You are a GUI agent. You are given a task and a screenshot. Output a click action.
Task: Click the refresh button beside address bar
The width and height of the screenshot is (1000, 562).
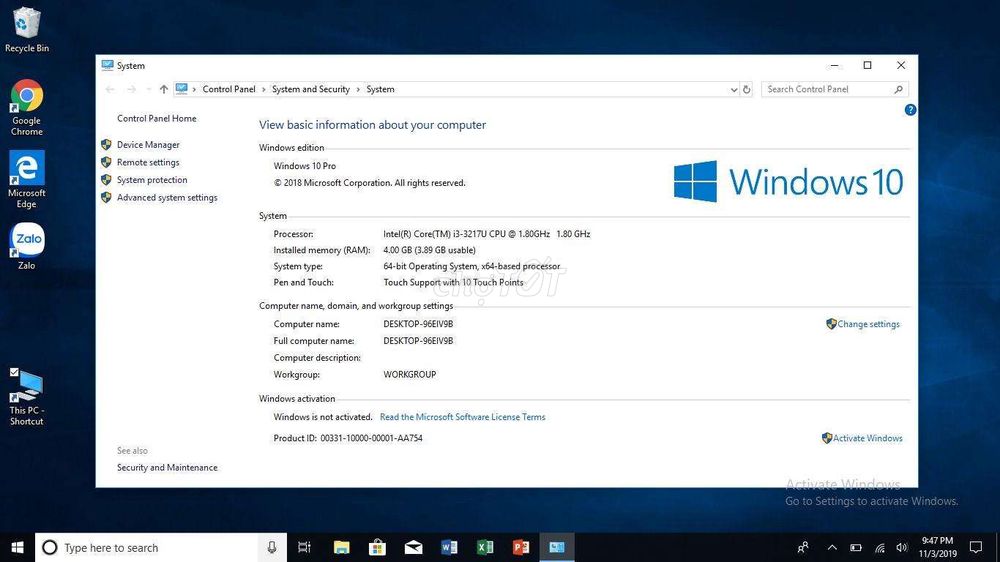coord(747,89)
